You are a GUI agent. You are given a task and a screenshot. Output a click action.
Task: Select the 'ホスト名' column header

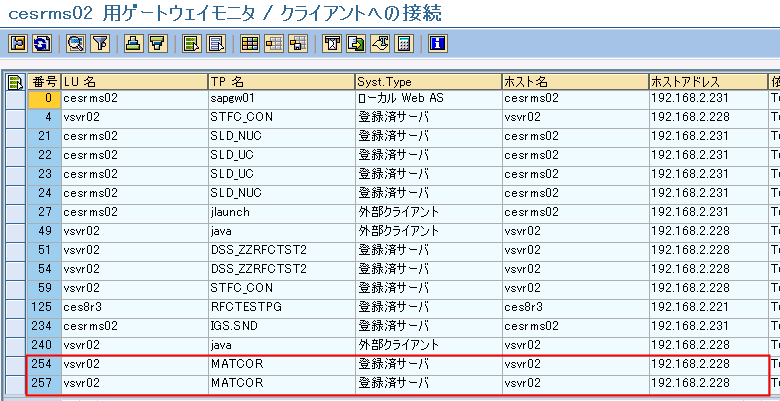click(573, 82)
